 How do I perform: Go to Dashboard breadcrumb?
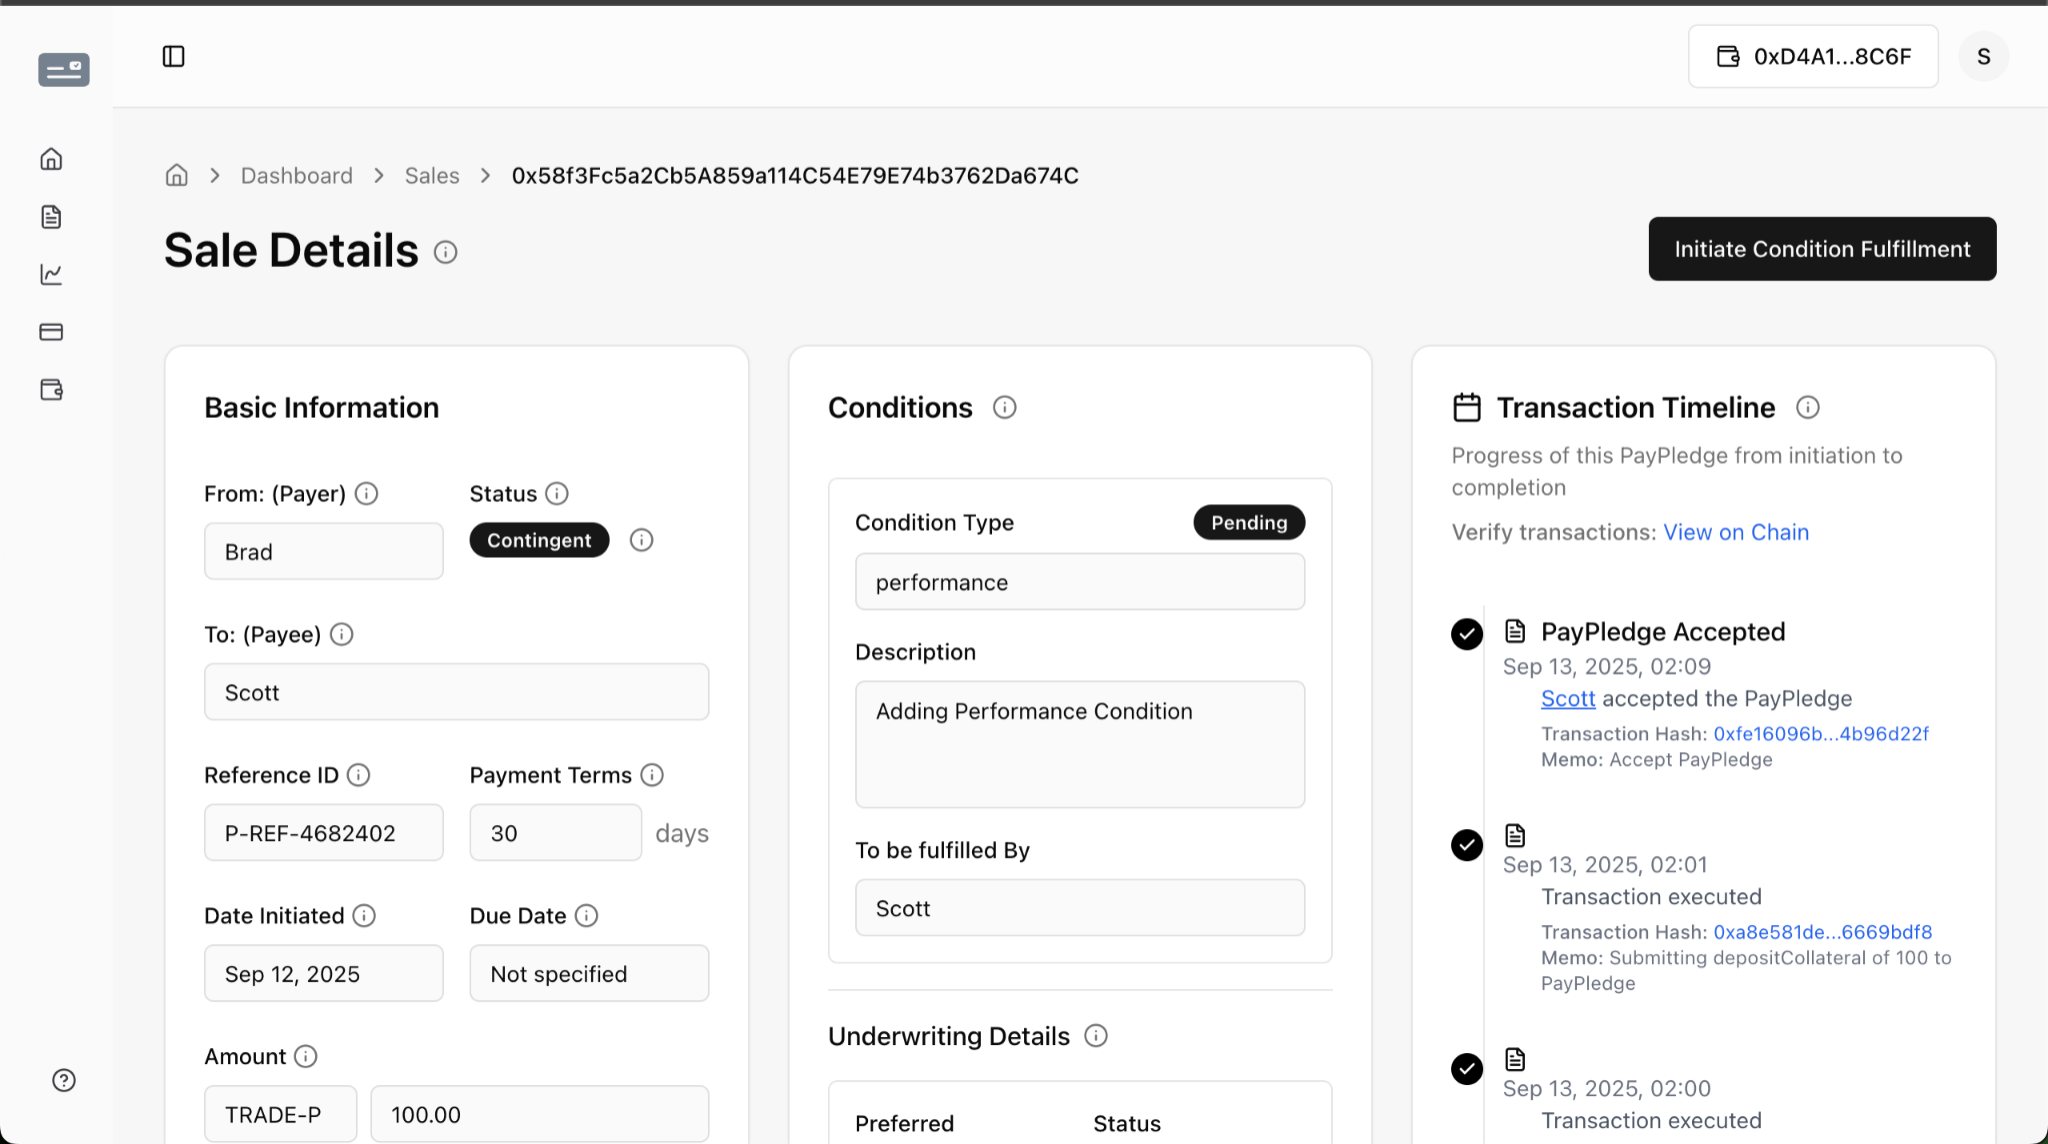(x=297, y=176)
